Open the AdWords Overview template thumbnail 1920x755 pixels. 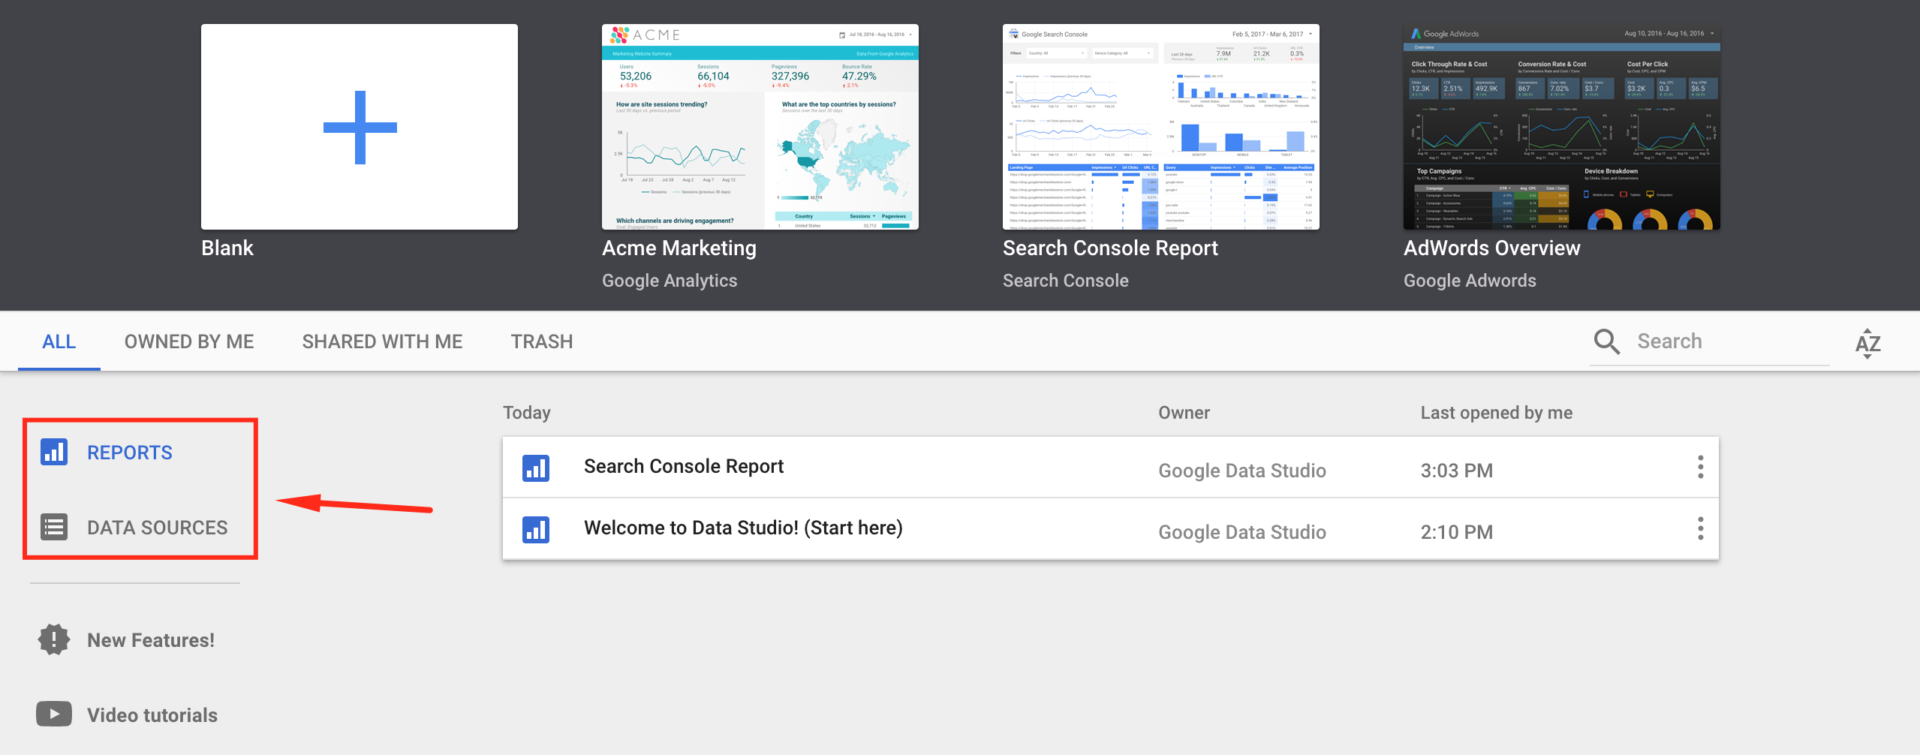pyautogui.click(x=1562, y=127)
